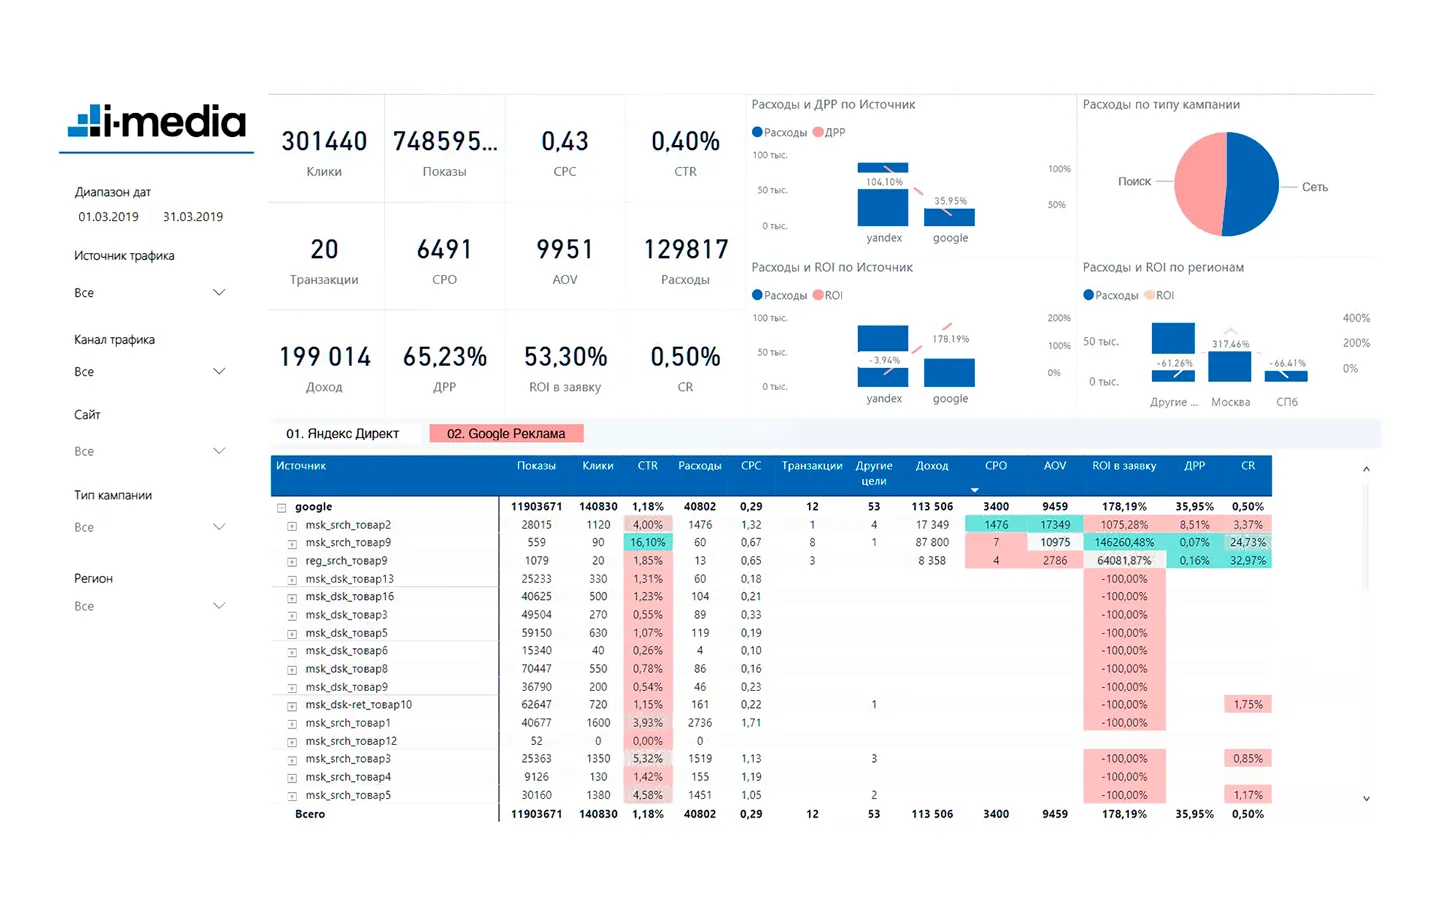Select the Сеть pie chart slice
Viewport: 1440px width, 914px height.
(x=1253, y=185)
